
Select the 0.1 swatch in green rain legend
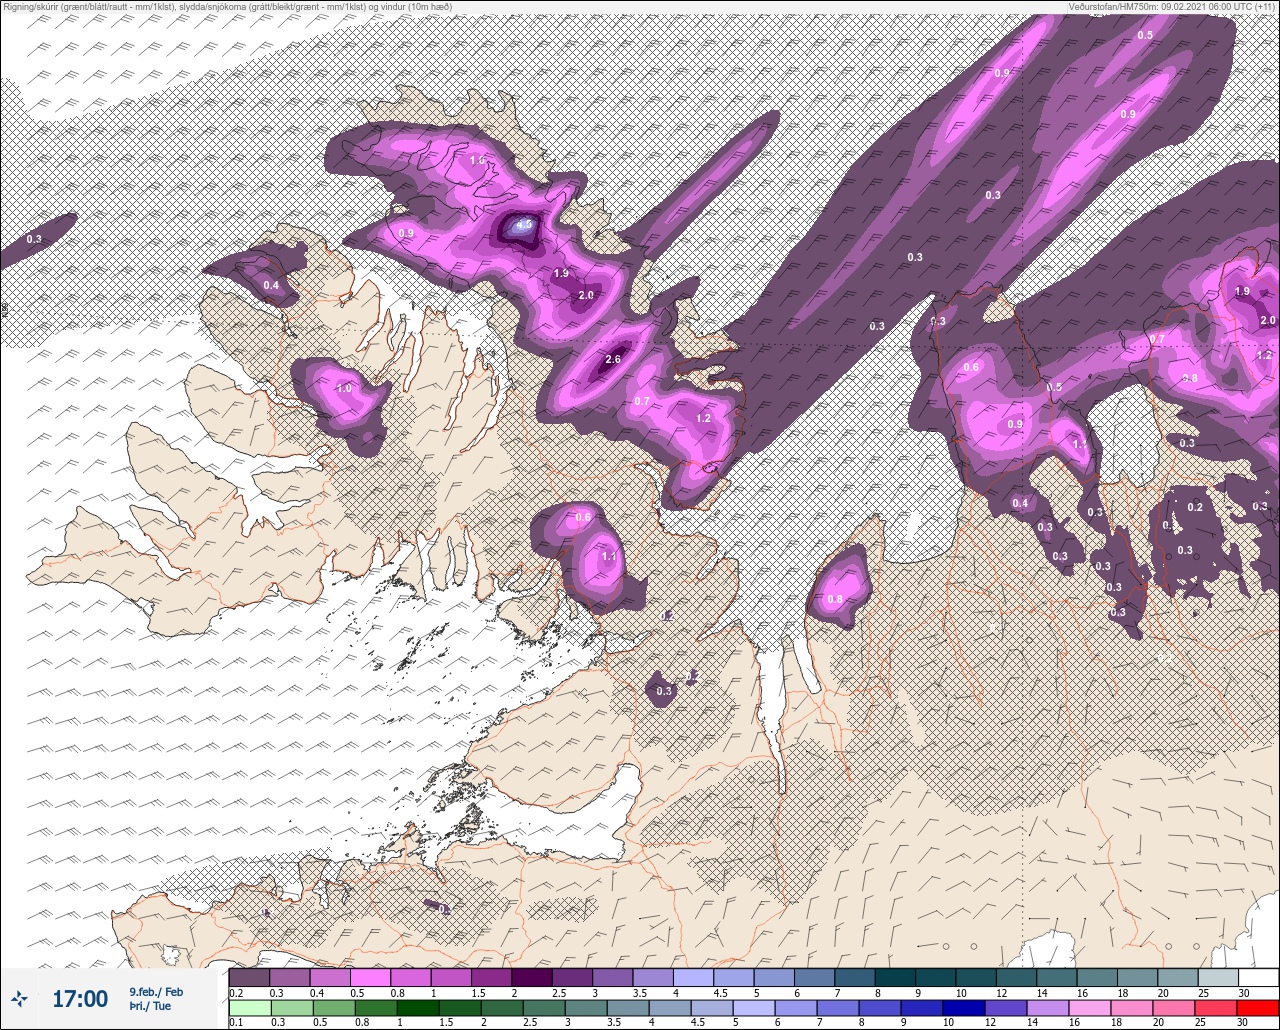pyautogui.click(x=249, y=1007)
